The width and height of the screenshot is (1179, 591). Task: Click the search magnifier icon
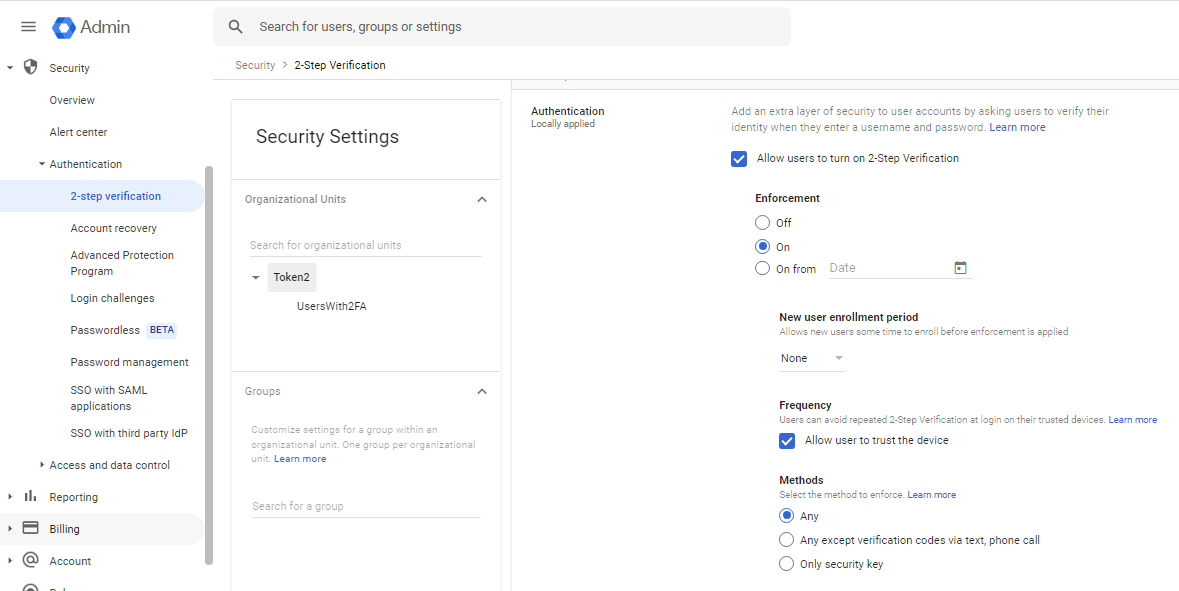point(236,27)
